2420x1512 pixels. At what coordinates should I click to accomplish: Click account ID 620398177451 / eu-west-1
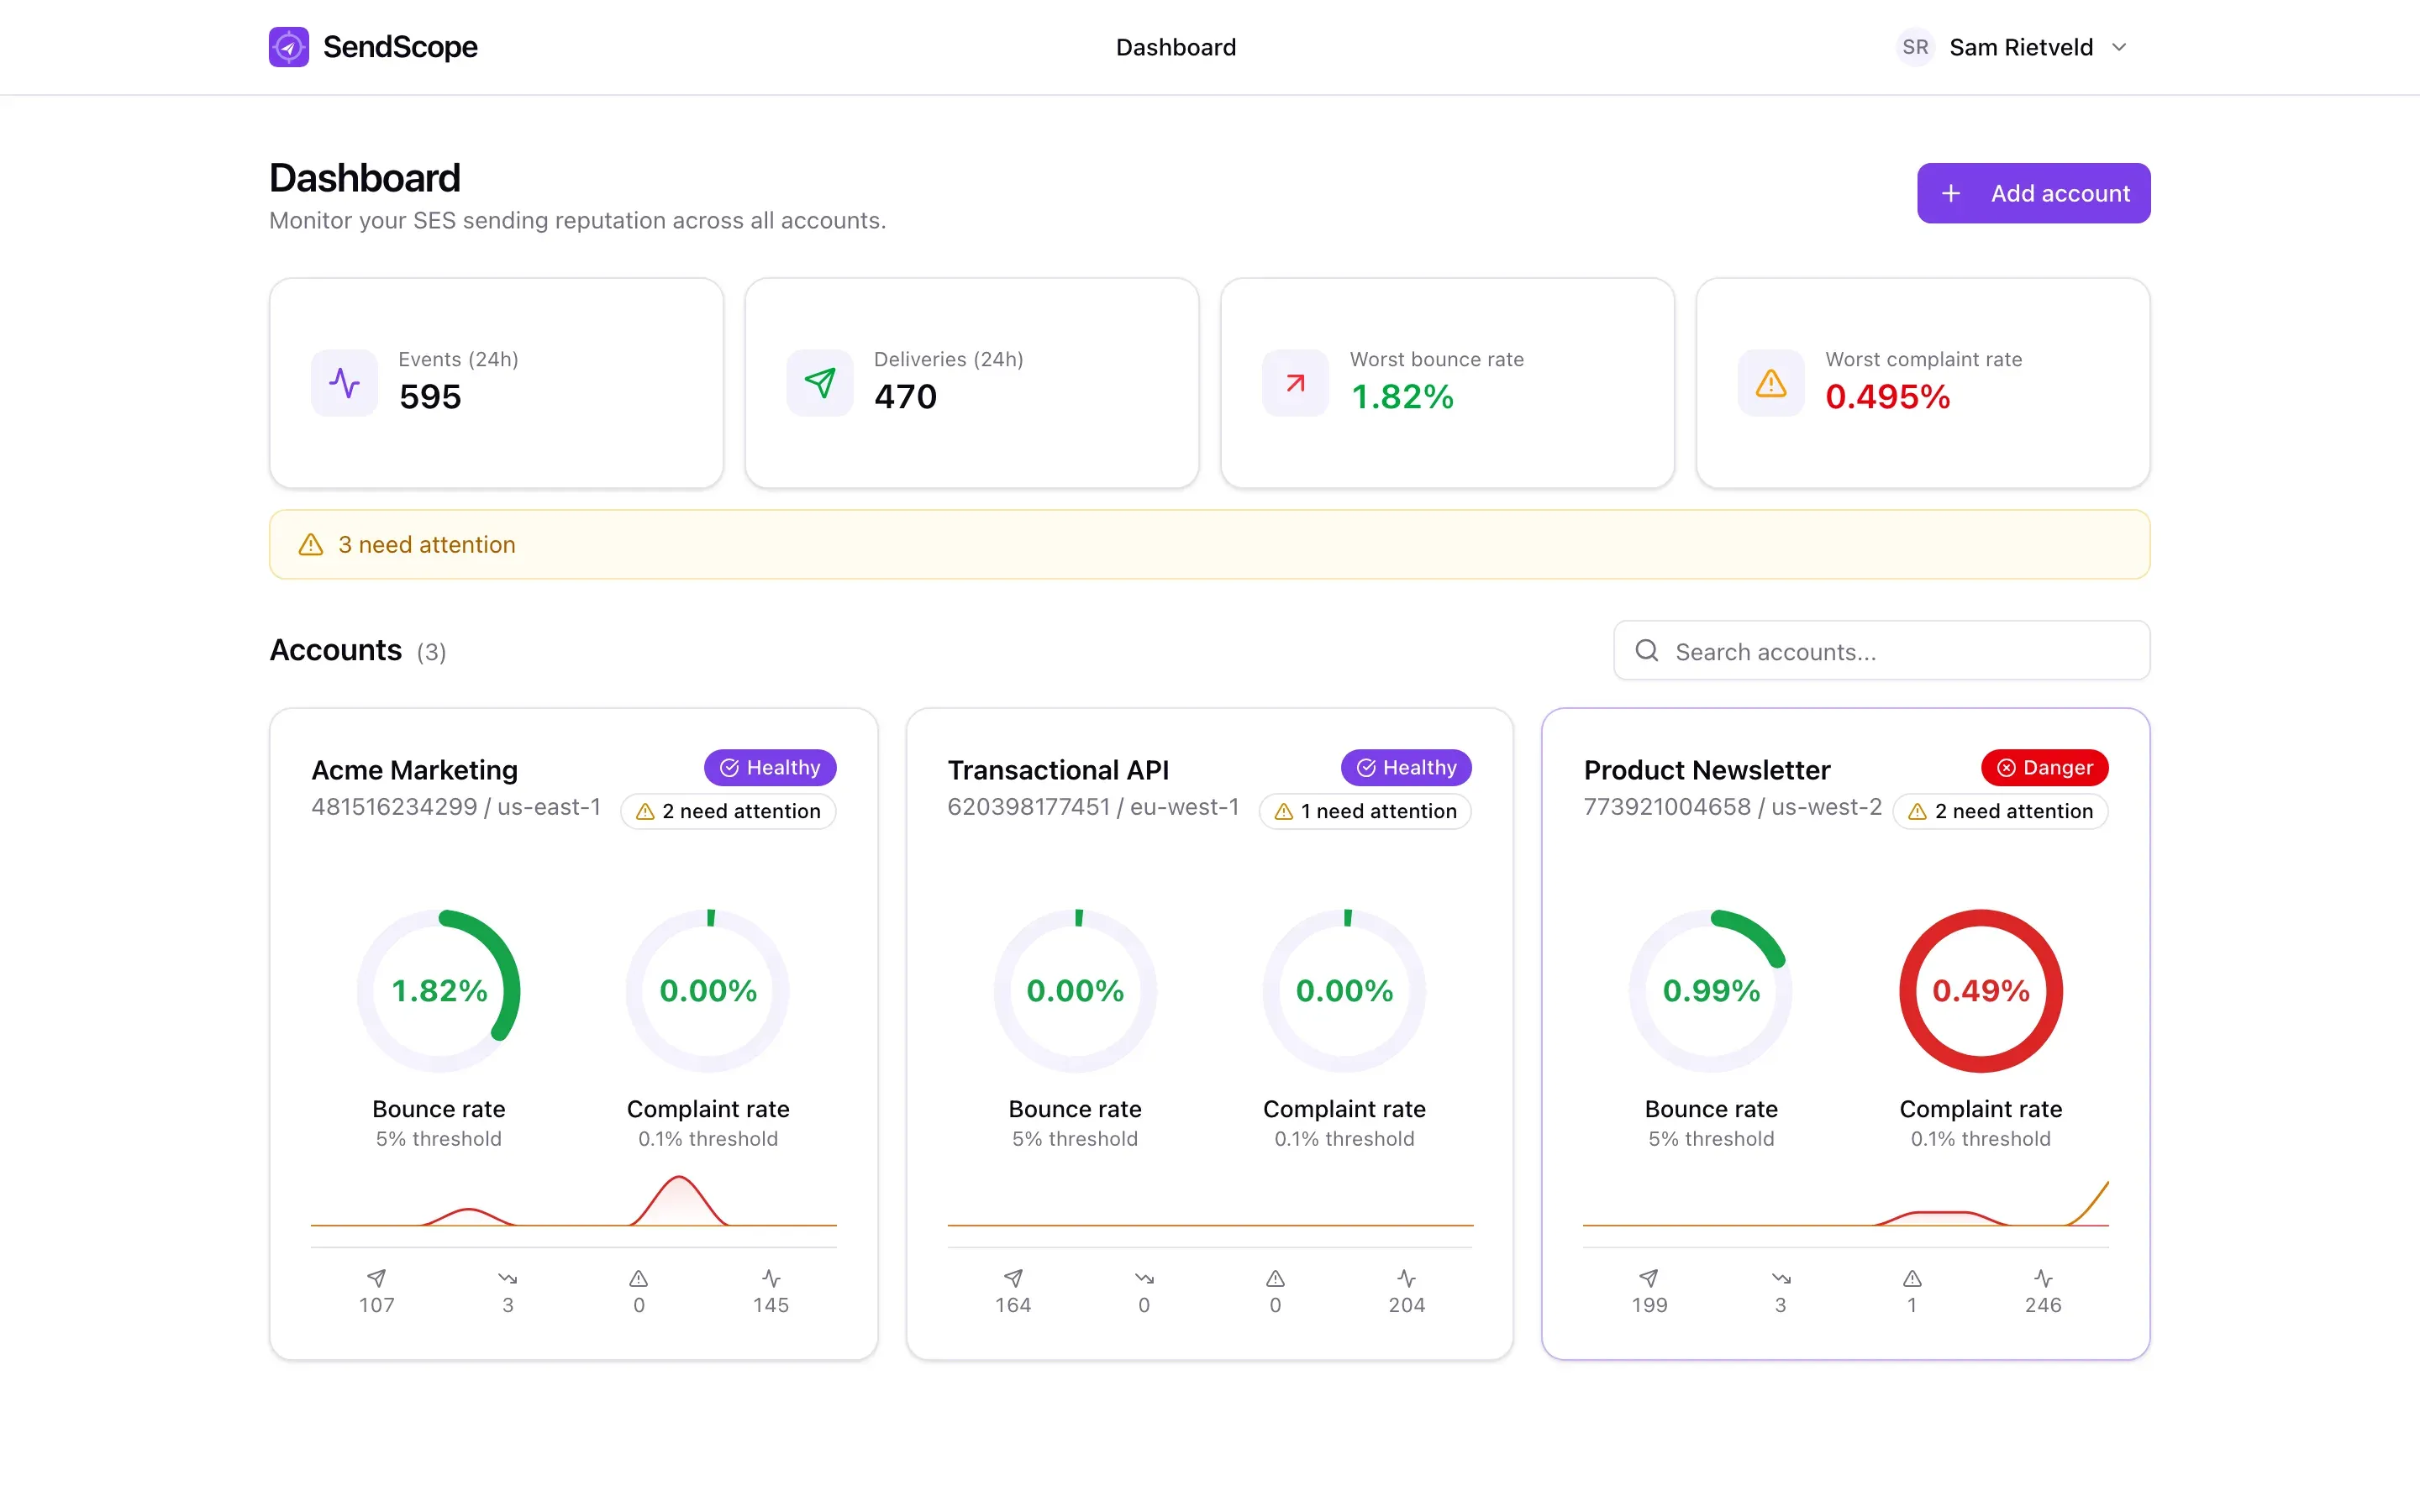1093,807
